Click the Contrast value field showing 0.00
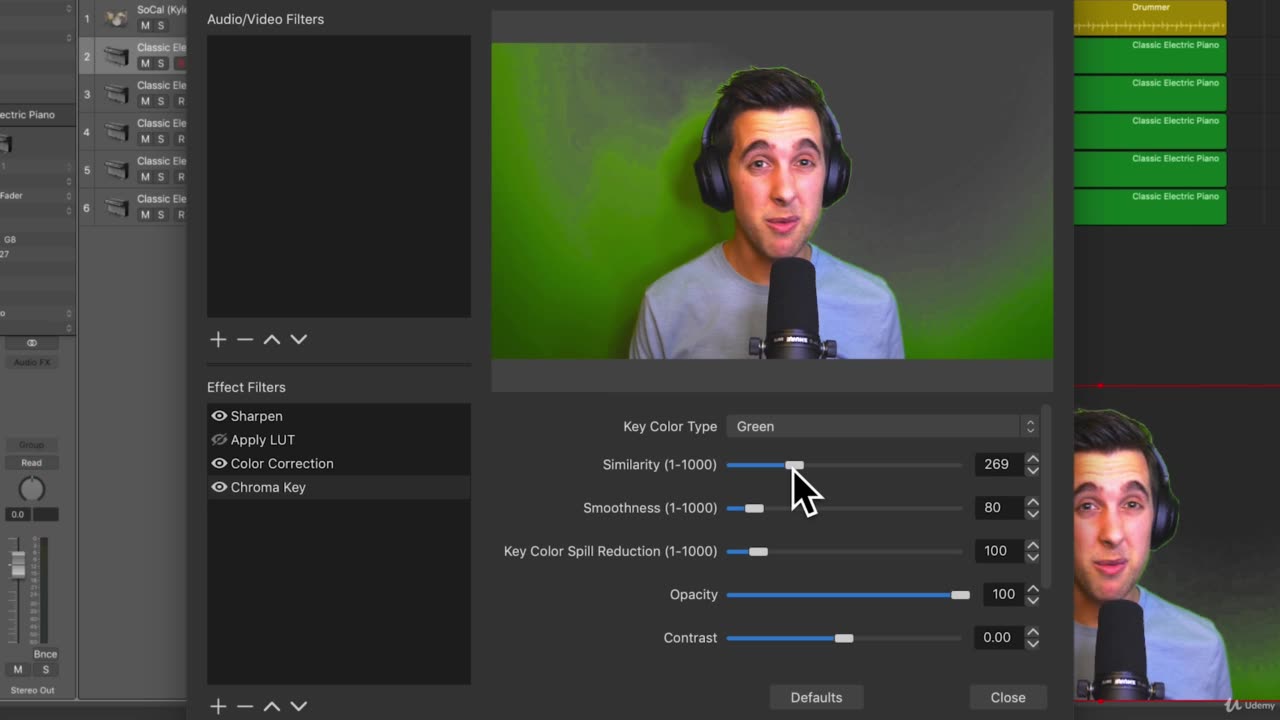This screenshot has height=720, width=1280. [998, 637]
